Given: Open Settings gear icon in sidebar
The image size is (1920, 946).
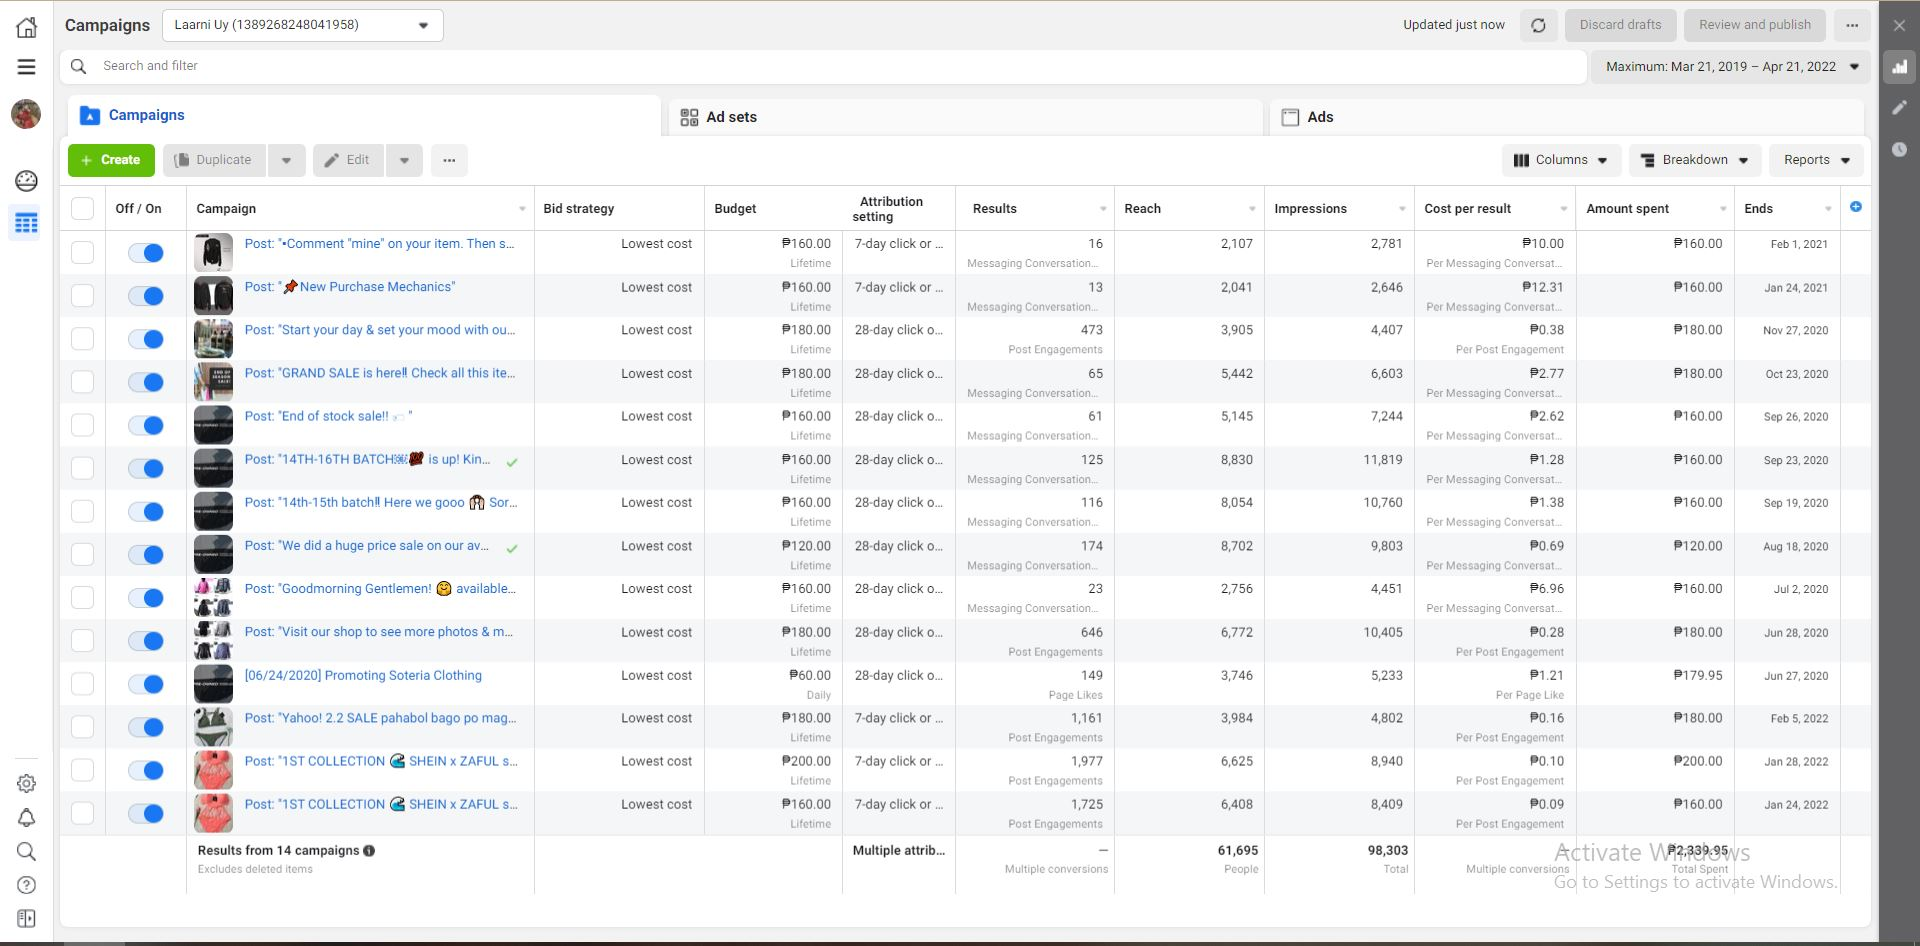Looking at the screenshot, I should [x=27, y=784].
